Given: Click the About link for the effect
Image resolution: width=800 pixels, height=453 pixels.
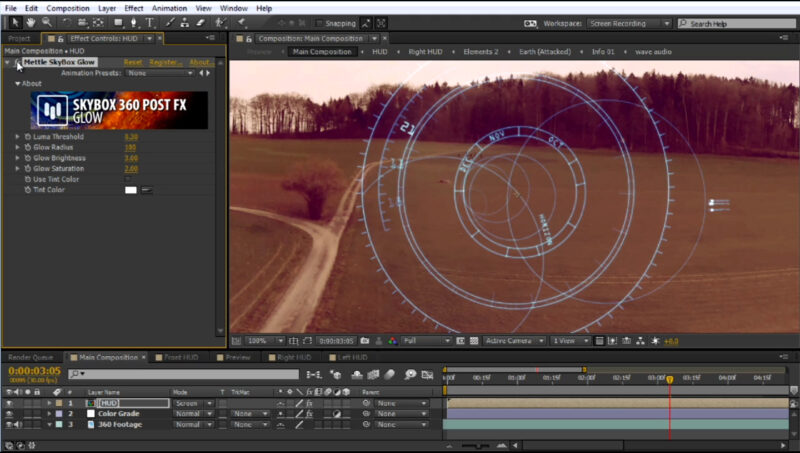Looking at the screenshot, I should point(200,62).
